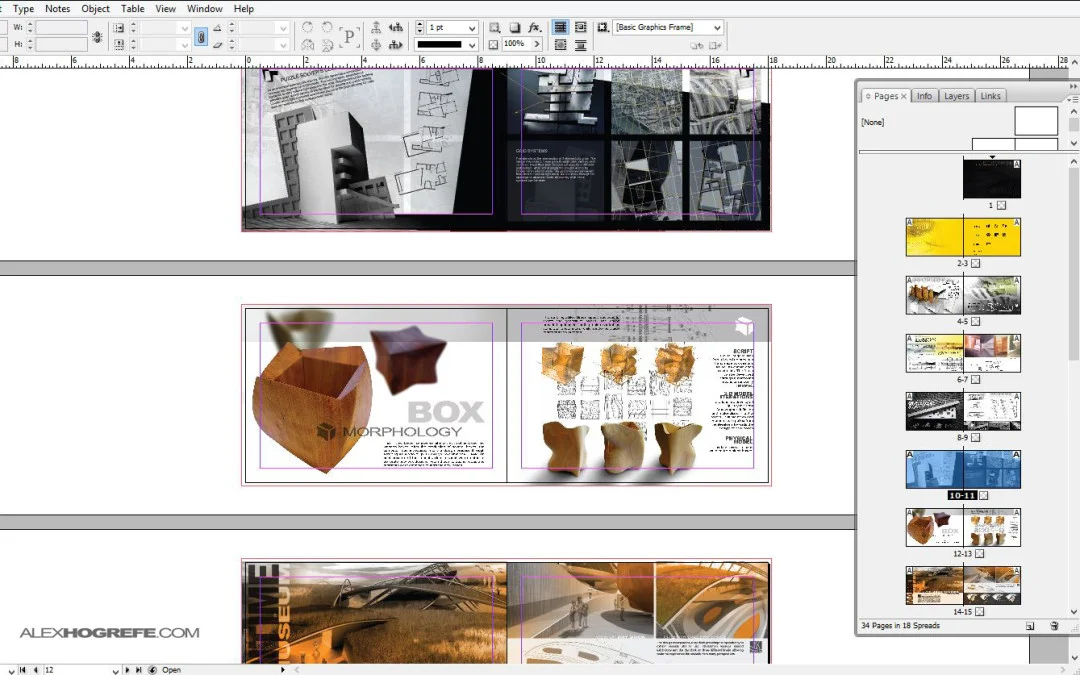
Task: Open the preflight Open menu arrow
Action: [x=282, y=669]
